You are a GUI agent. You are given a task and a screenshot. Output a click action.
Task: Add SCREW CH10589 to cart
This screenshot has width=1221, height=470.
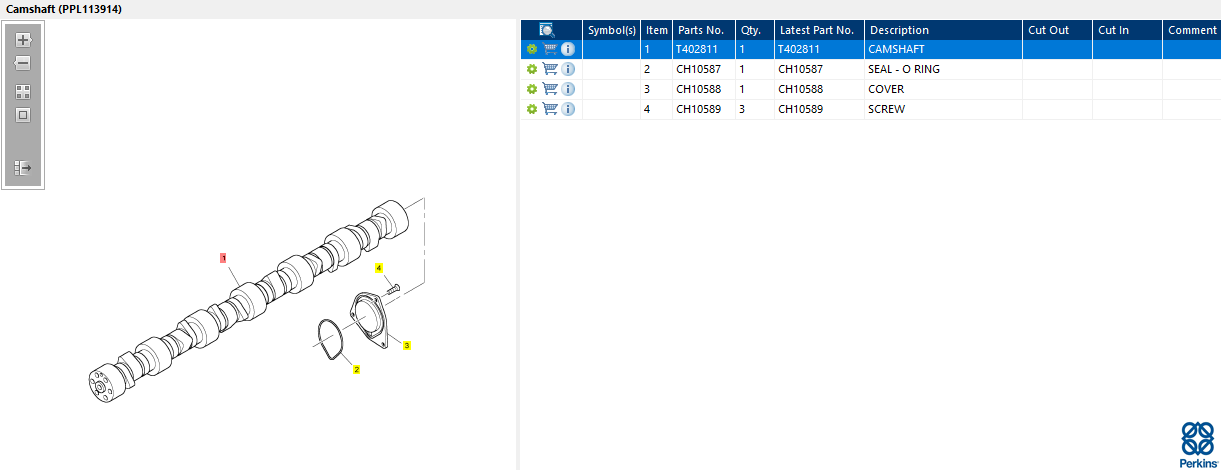[550, 109]
